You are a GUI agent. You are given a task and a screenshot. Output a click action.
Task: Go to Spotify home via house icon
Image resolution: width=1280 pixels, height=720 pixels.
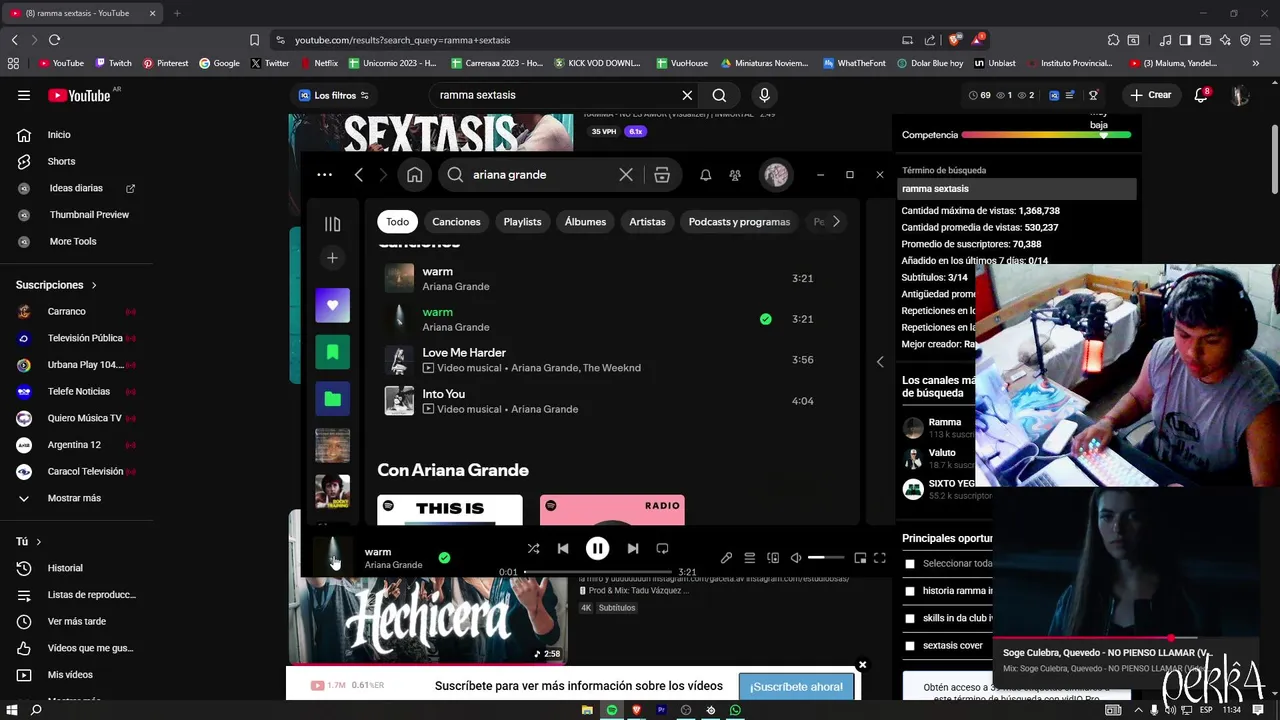[414, 175]
